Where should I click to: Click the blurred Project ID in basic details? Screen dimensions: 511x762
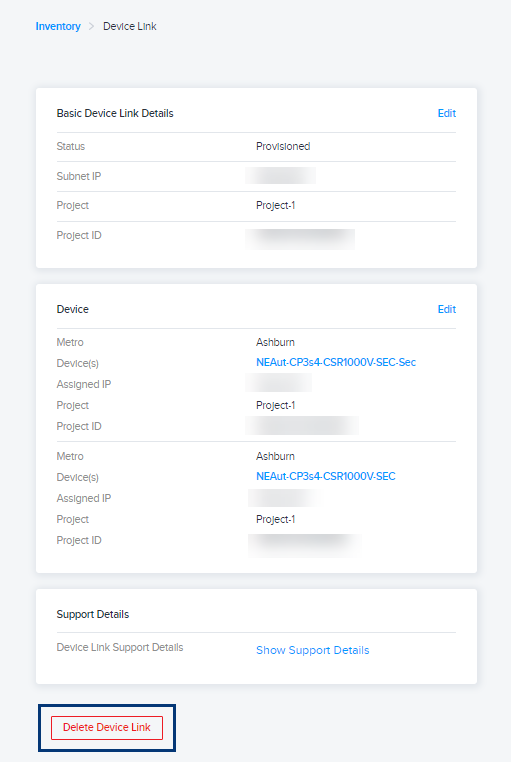[300, 239]
